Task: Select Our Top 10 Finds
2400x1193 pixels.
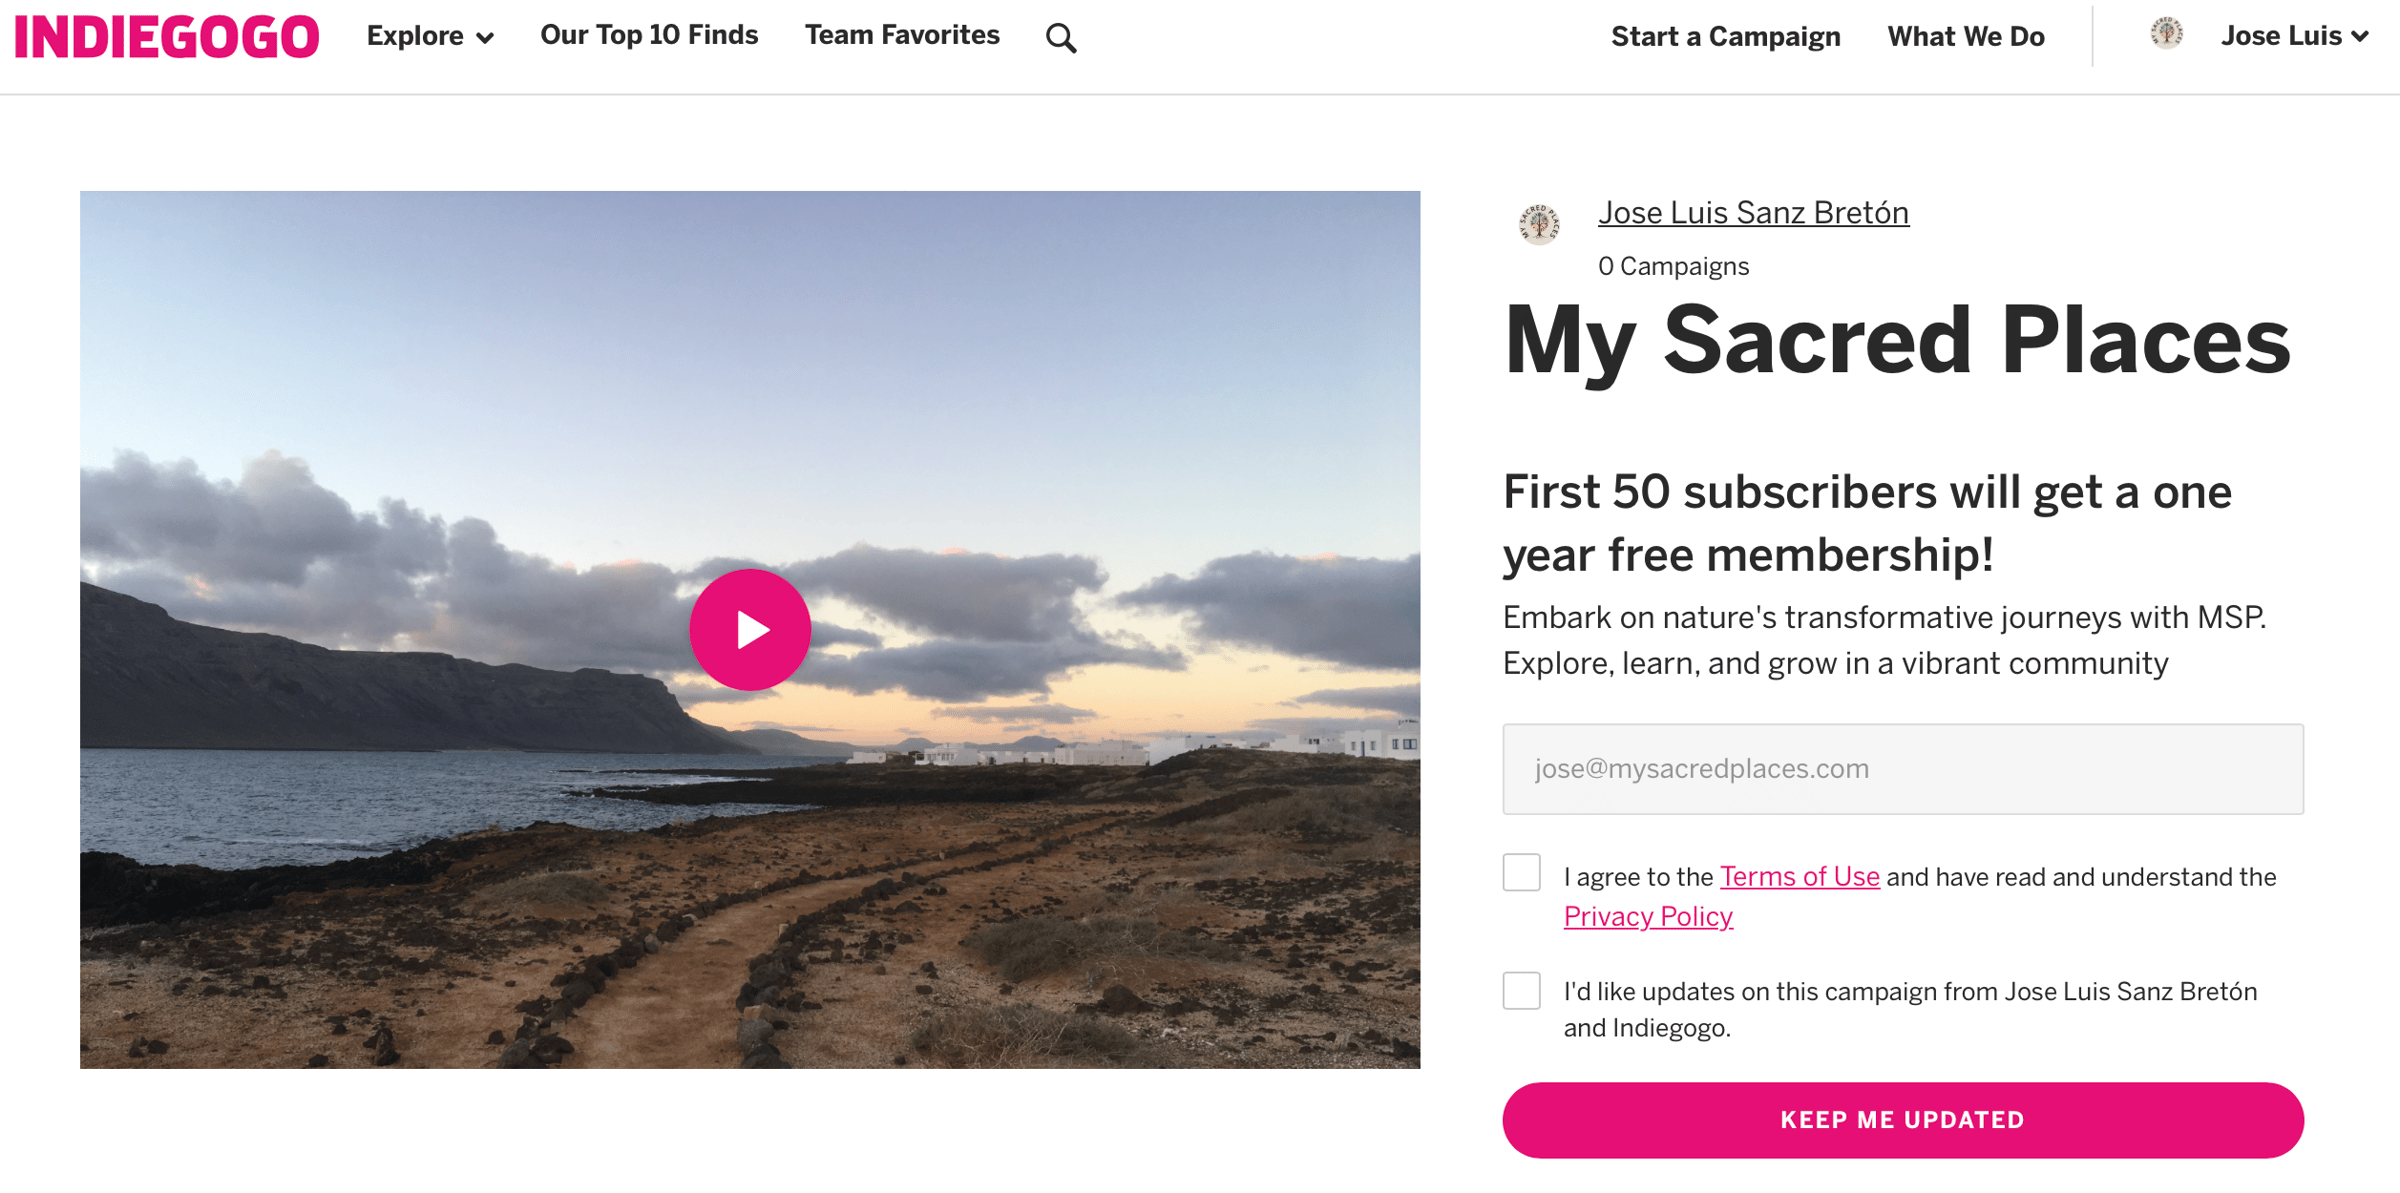Action: tap(649, 35)
